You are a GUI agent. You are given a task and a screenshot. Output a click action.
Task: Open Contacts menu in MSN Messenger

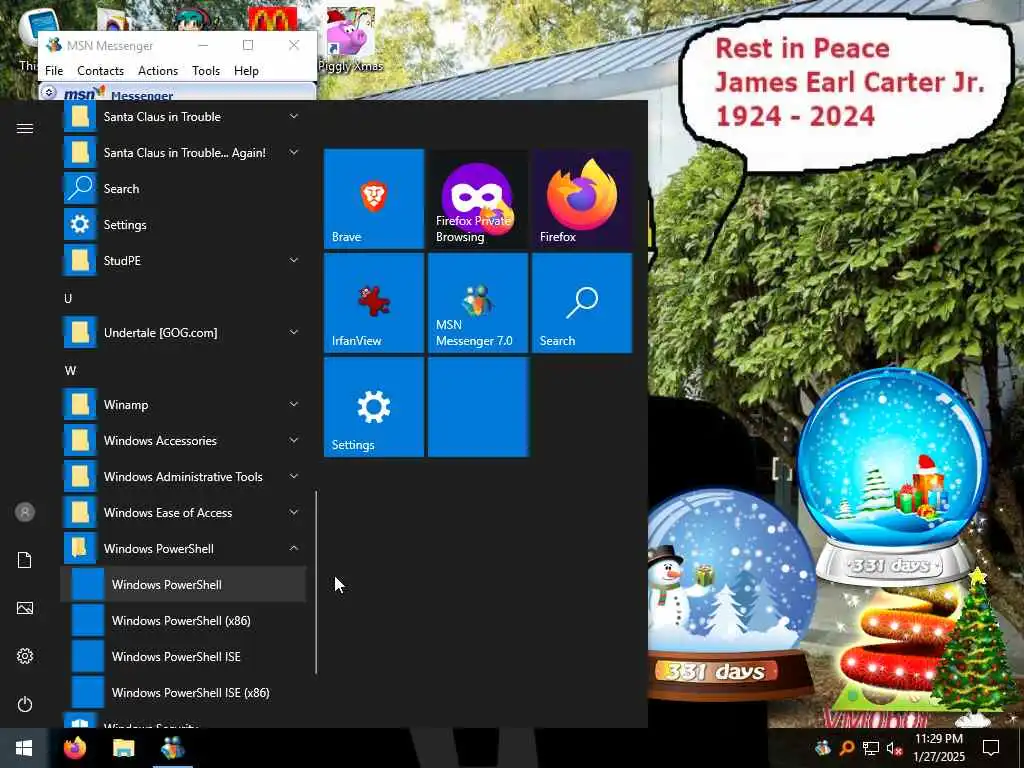[x=100, y=71]
